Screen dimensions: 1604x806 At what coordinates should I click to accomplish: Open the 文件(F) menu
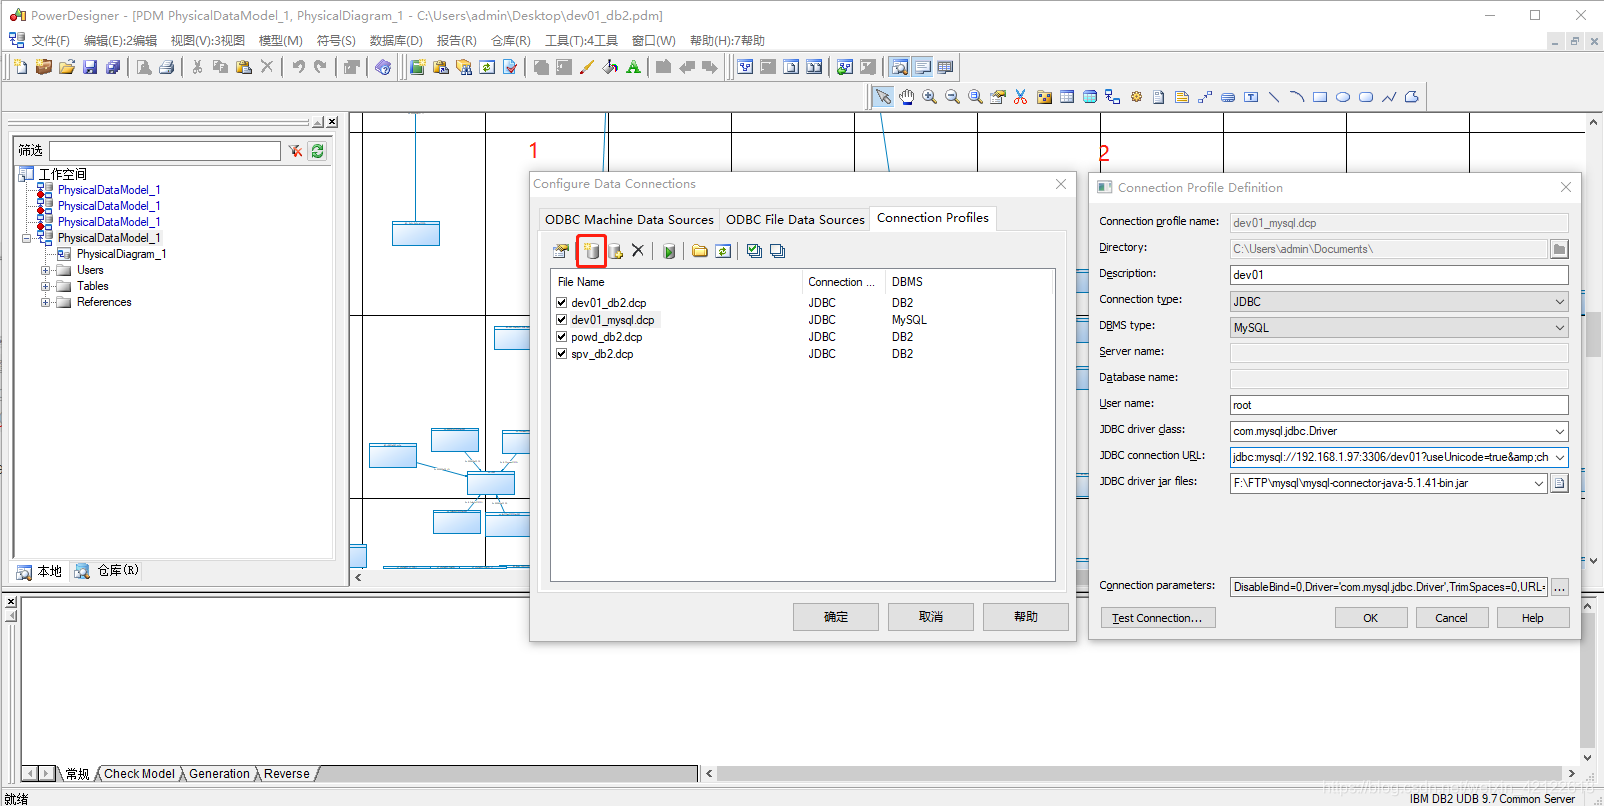[51, 41]
